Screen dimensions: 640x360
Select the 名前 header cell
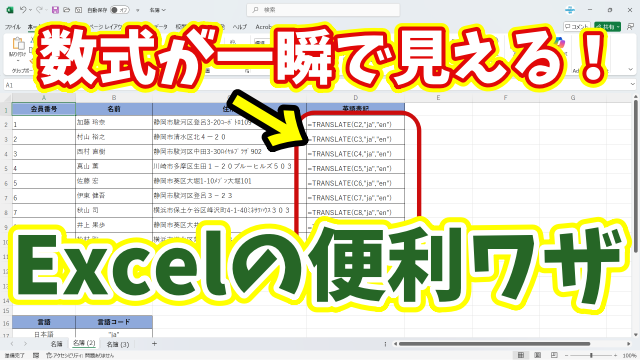(114, 109)
